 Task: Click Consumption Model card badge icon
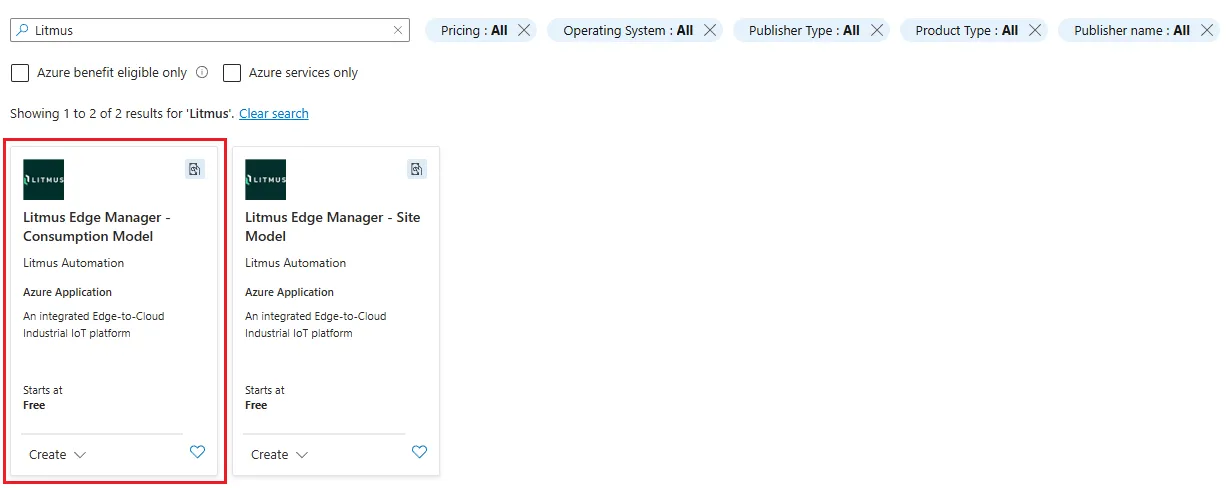195,169
